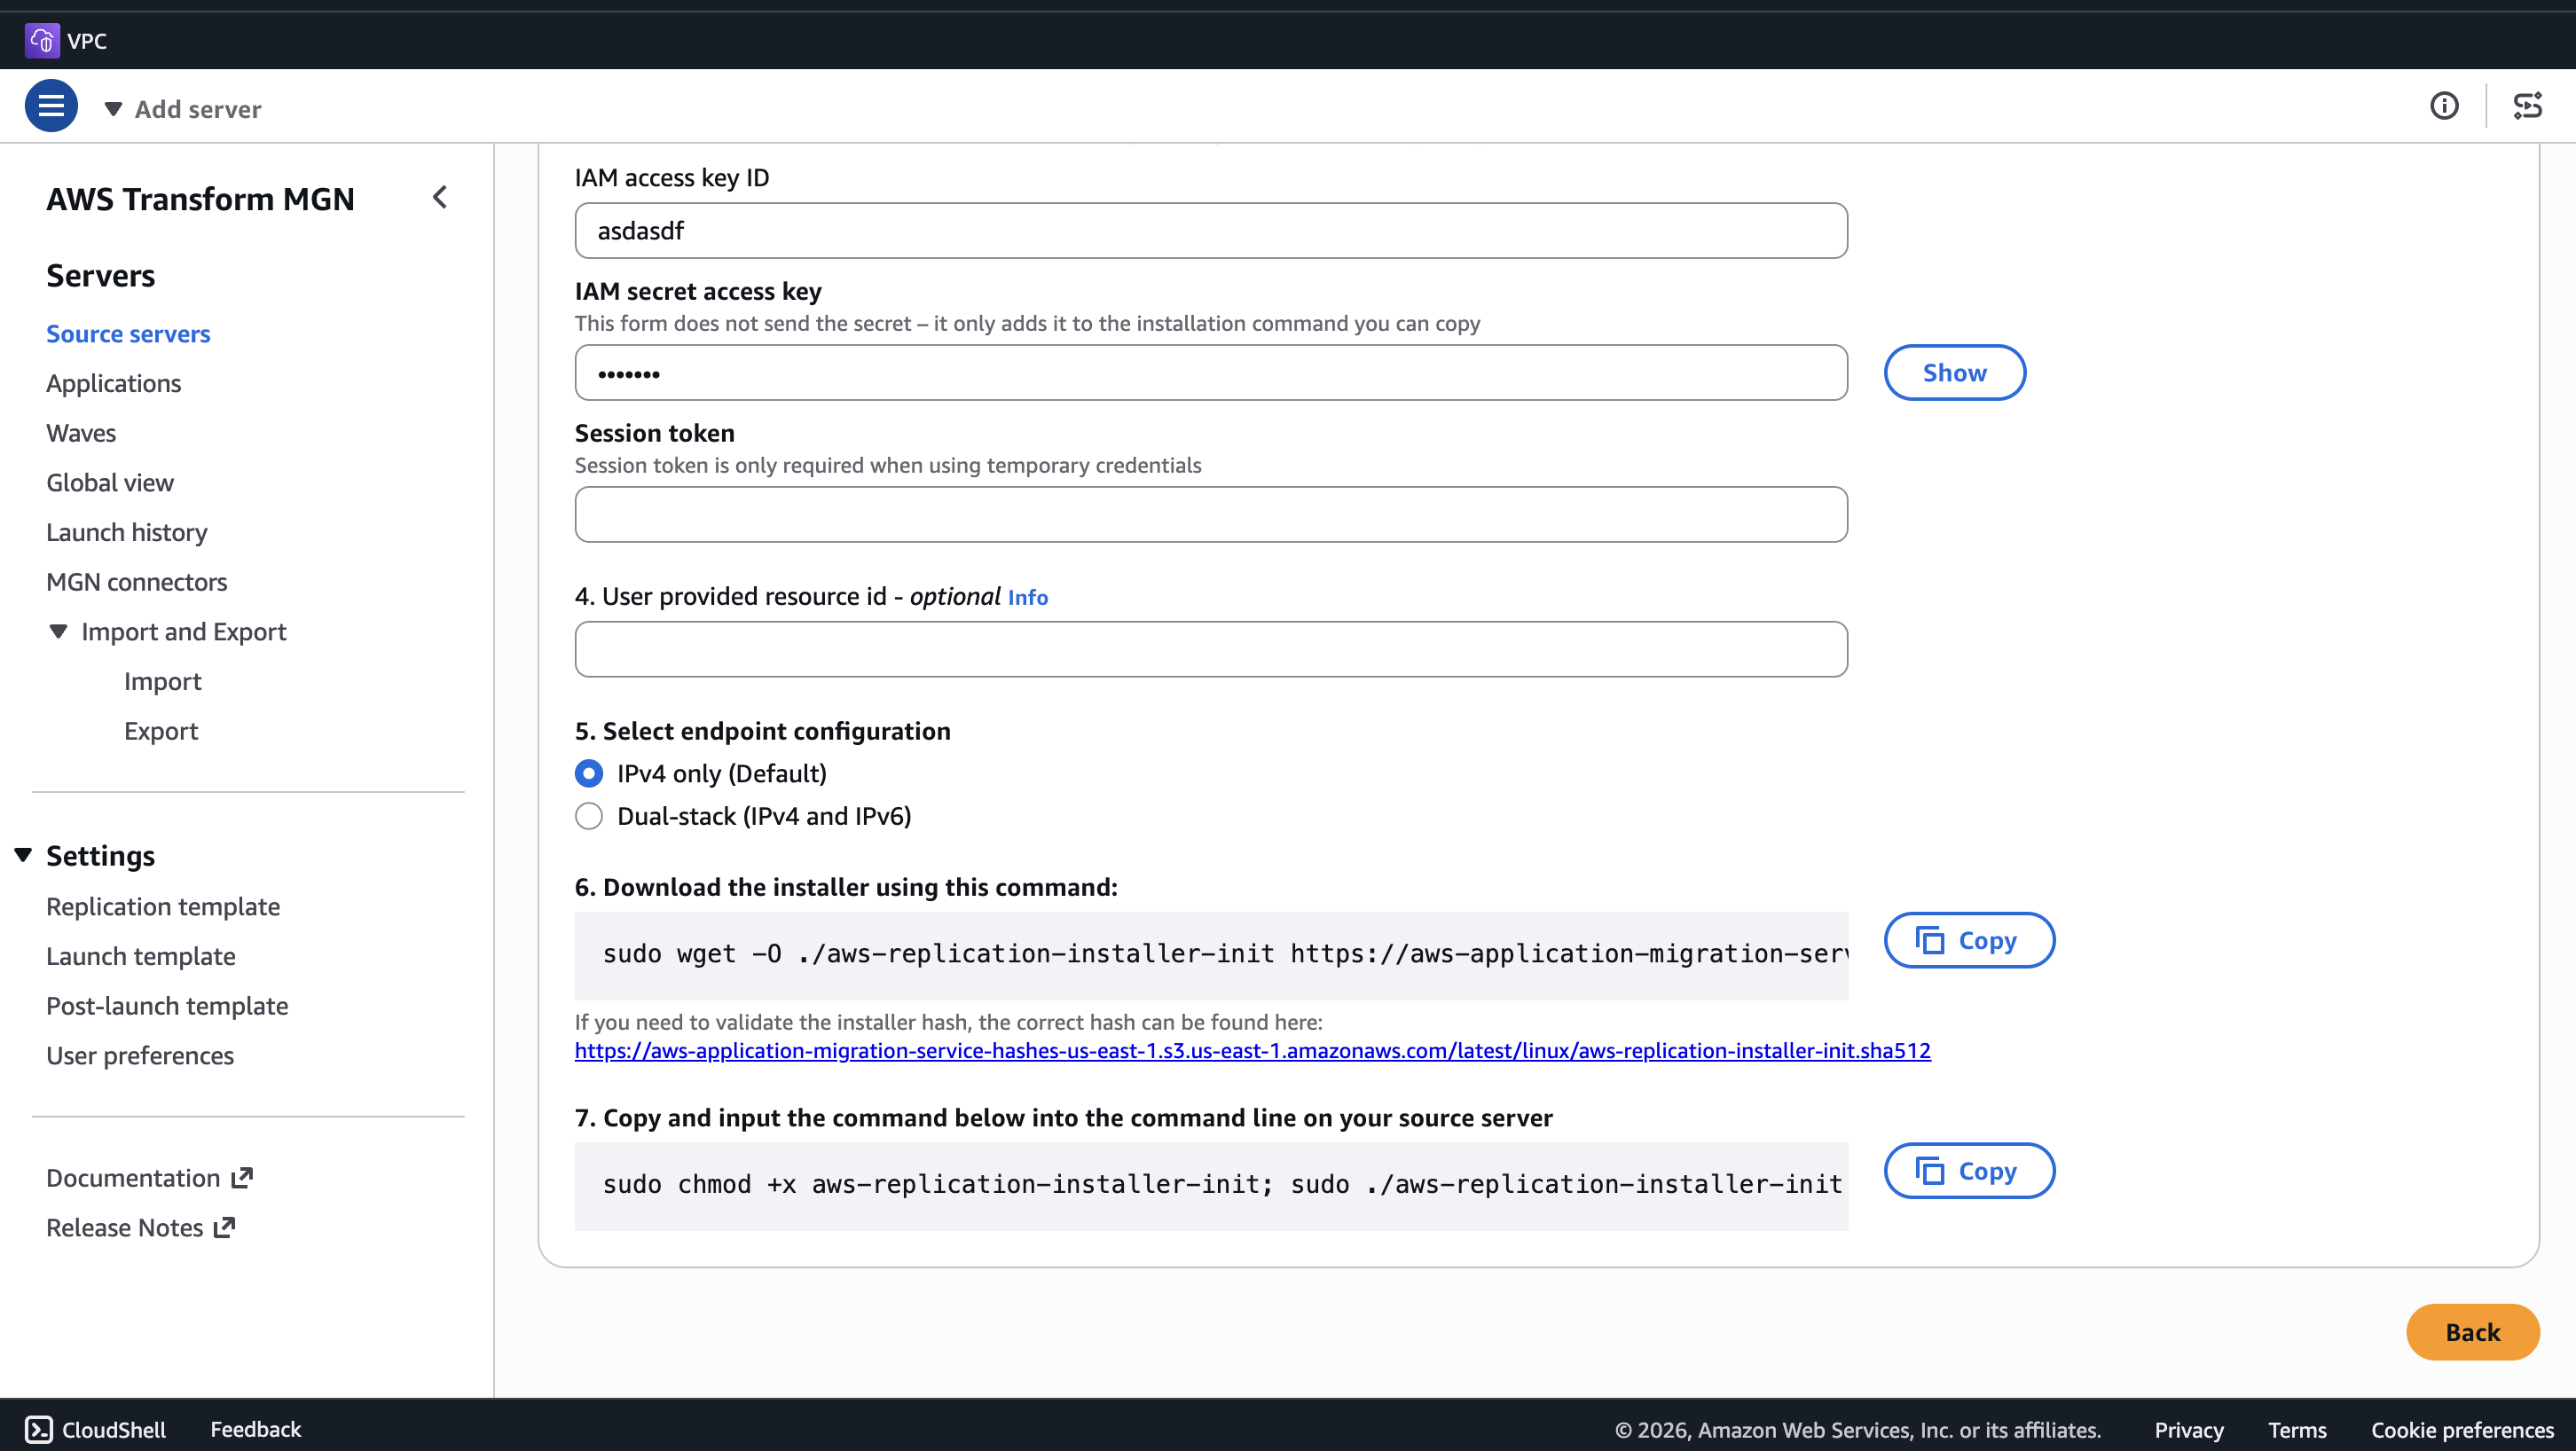2576x1451 pixels.
Task: Open Applications in the sidebar
Action: click(114, 383)
